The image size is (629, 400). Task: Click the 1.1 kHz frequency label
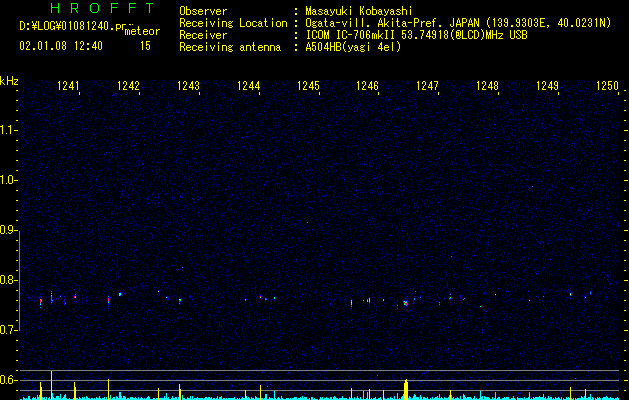8,130
